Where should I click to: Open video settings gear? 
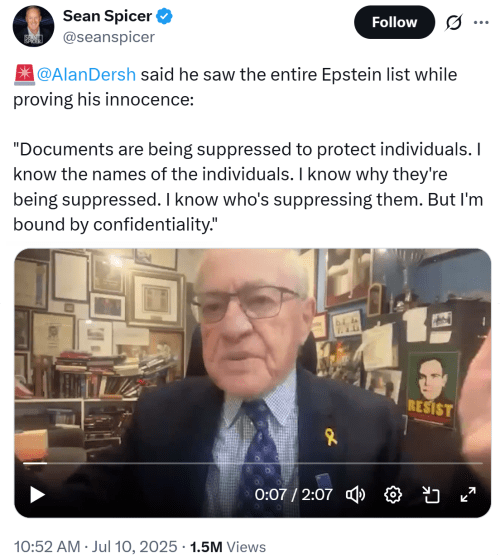coord(393,495)
